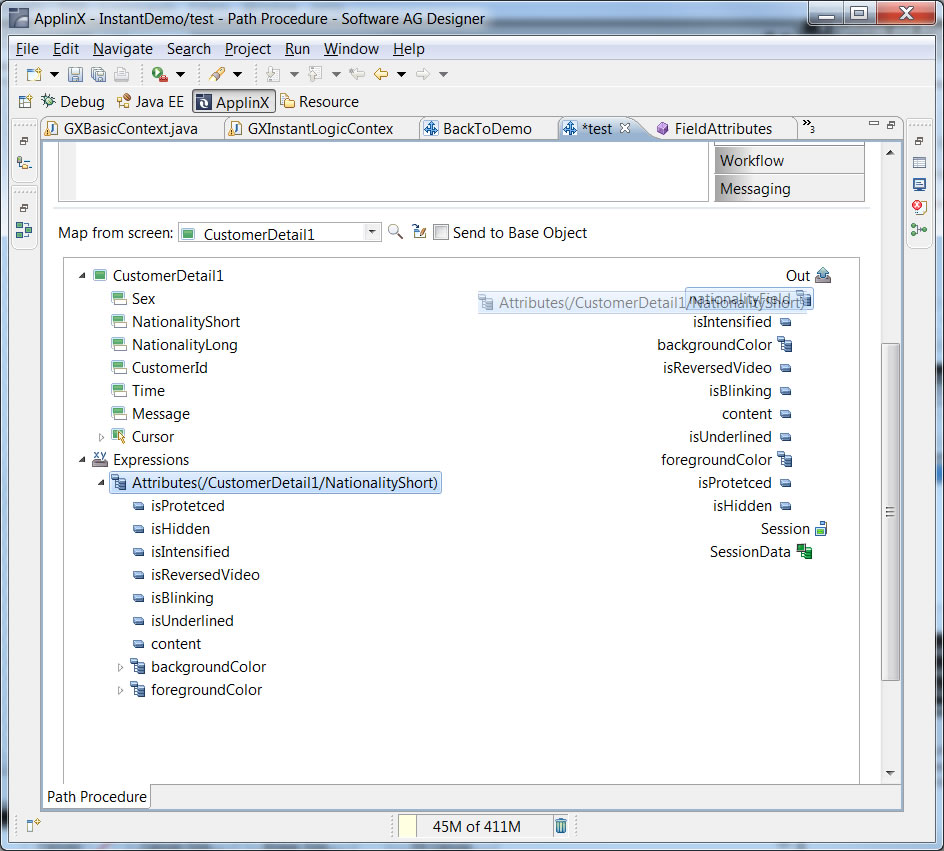Viewport: 944px width, 851px height.
Task: Click the Expressions xy icon
Action: point(100,459)
